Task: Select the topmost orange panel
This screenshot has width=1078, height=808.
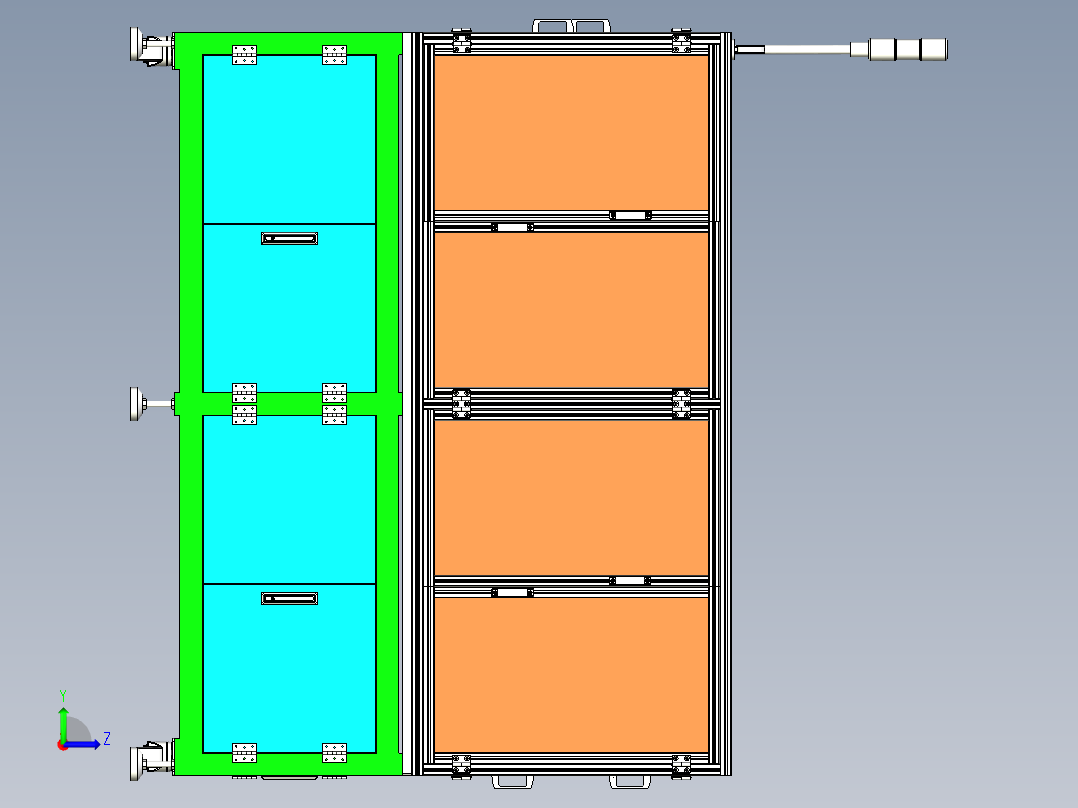Action: (x=571, y=133)
